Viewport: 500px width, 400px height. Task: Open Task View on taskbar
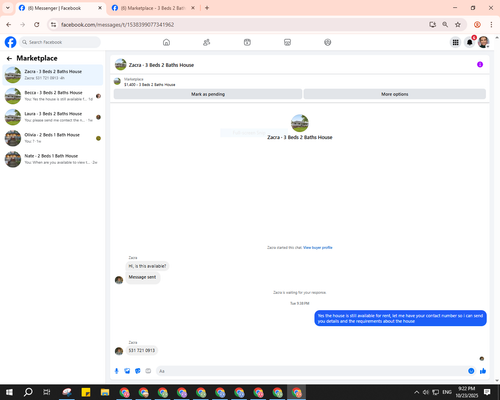click(x=47, y=392)
